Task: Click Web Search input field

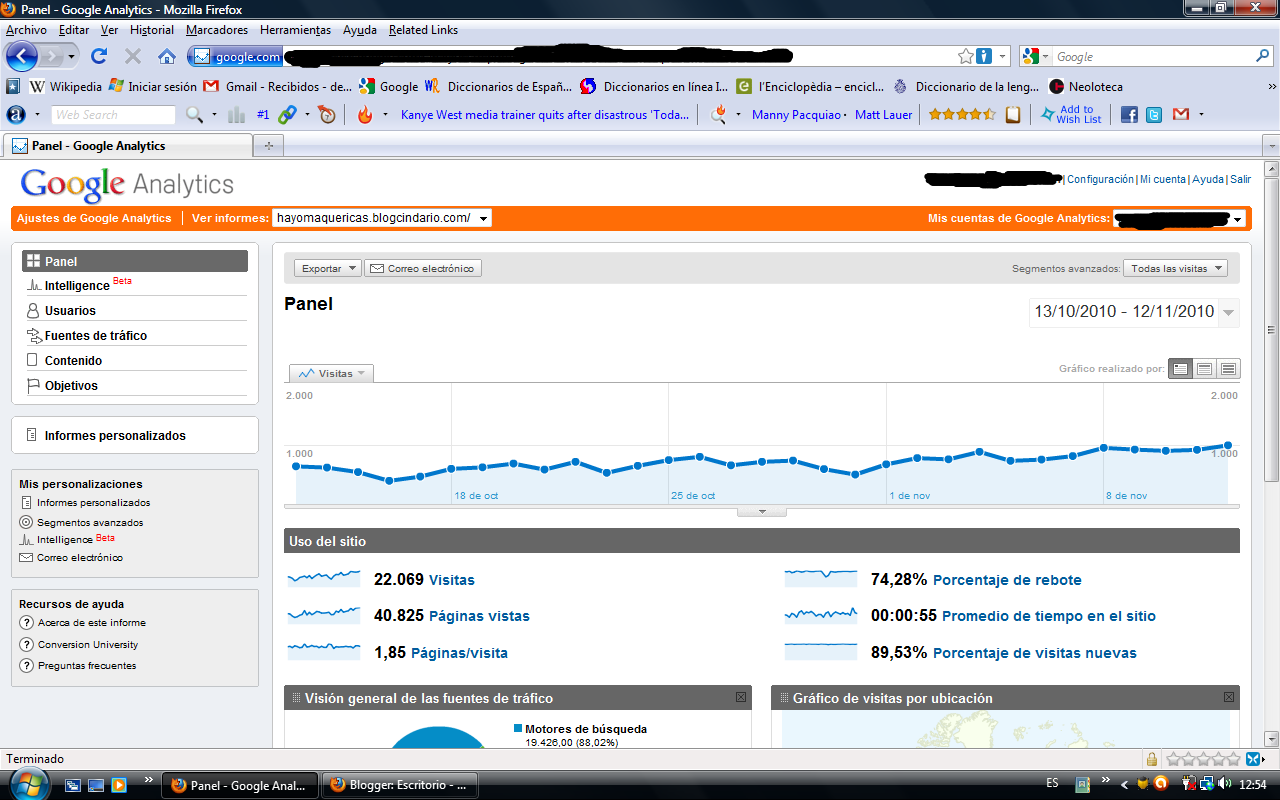Action: [x=113, y=115]
